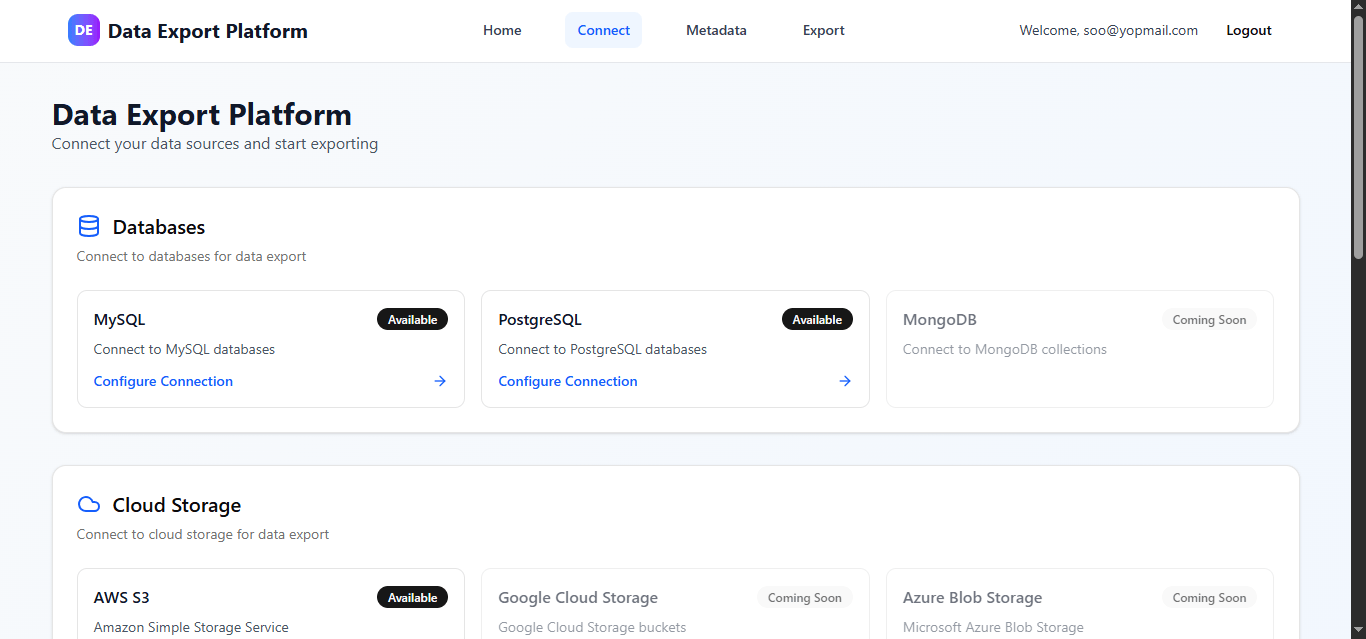This screenshot has width=1366, height=639.
Task: Click 'Connect to databases for data export' text
Action: [x=192, y=256]
